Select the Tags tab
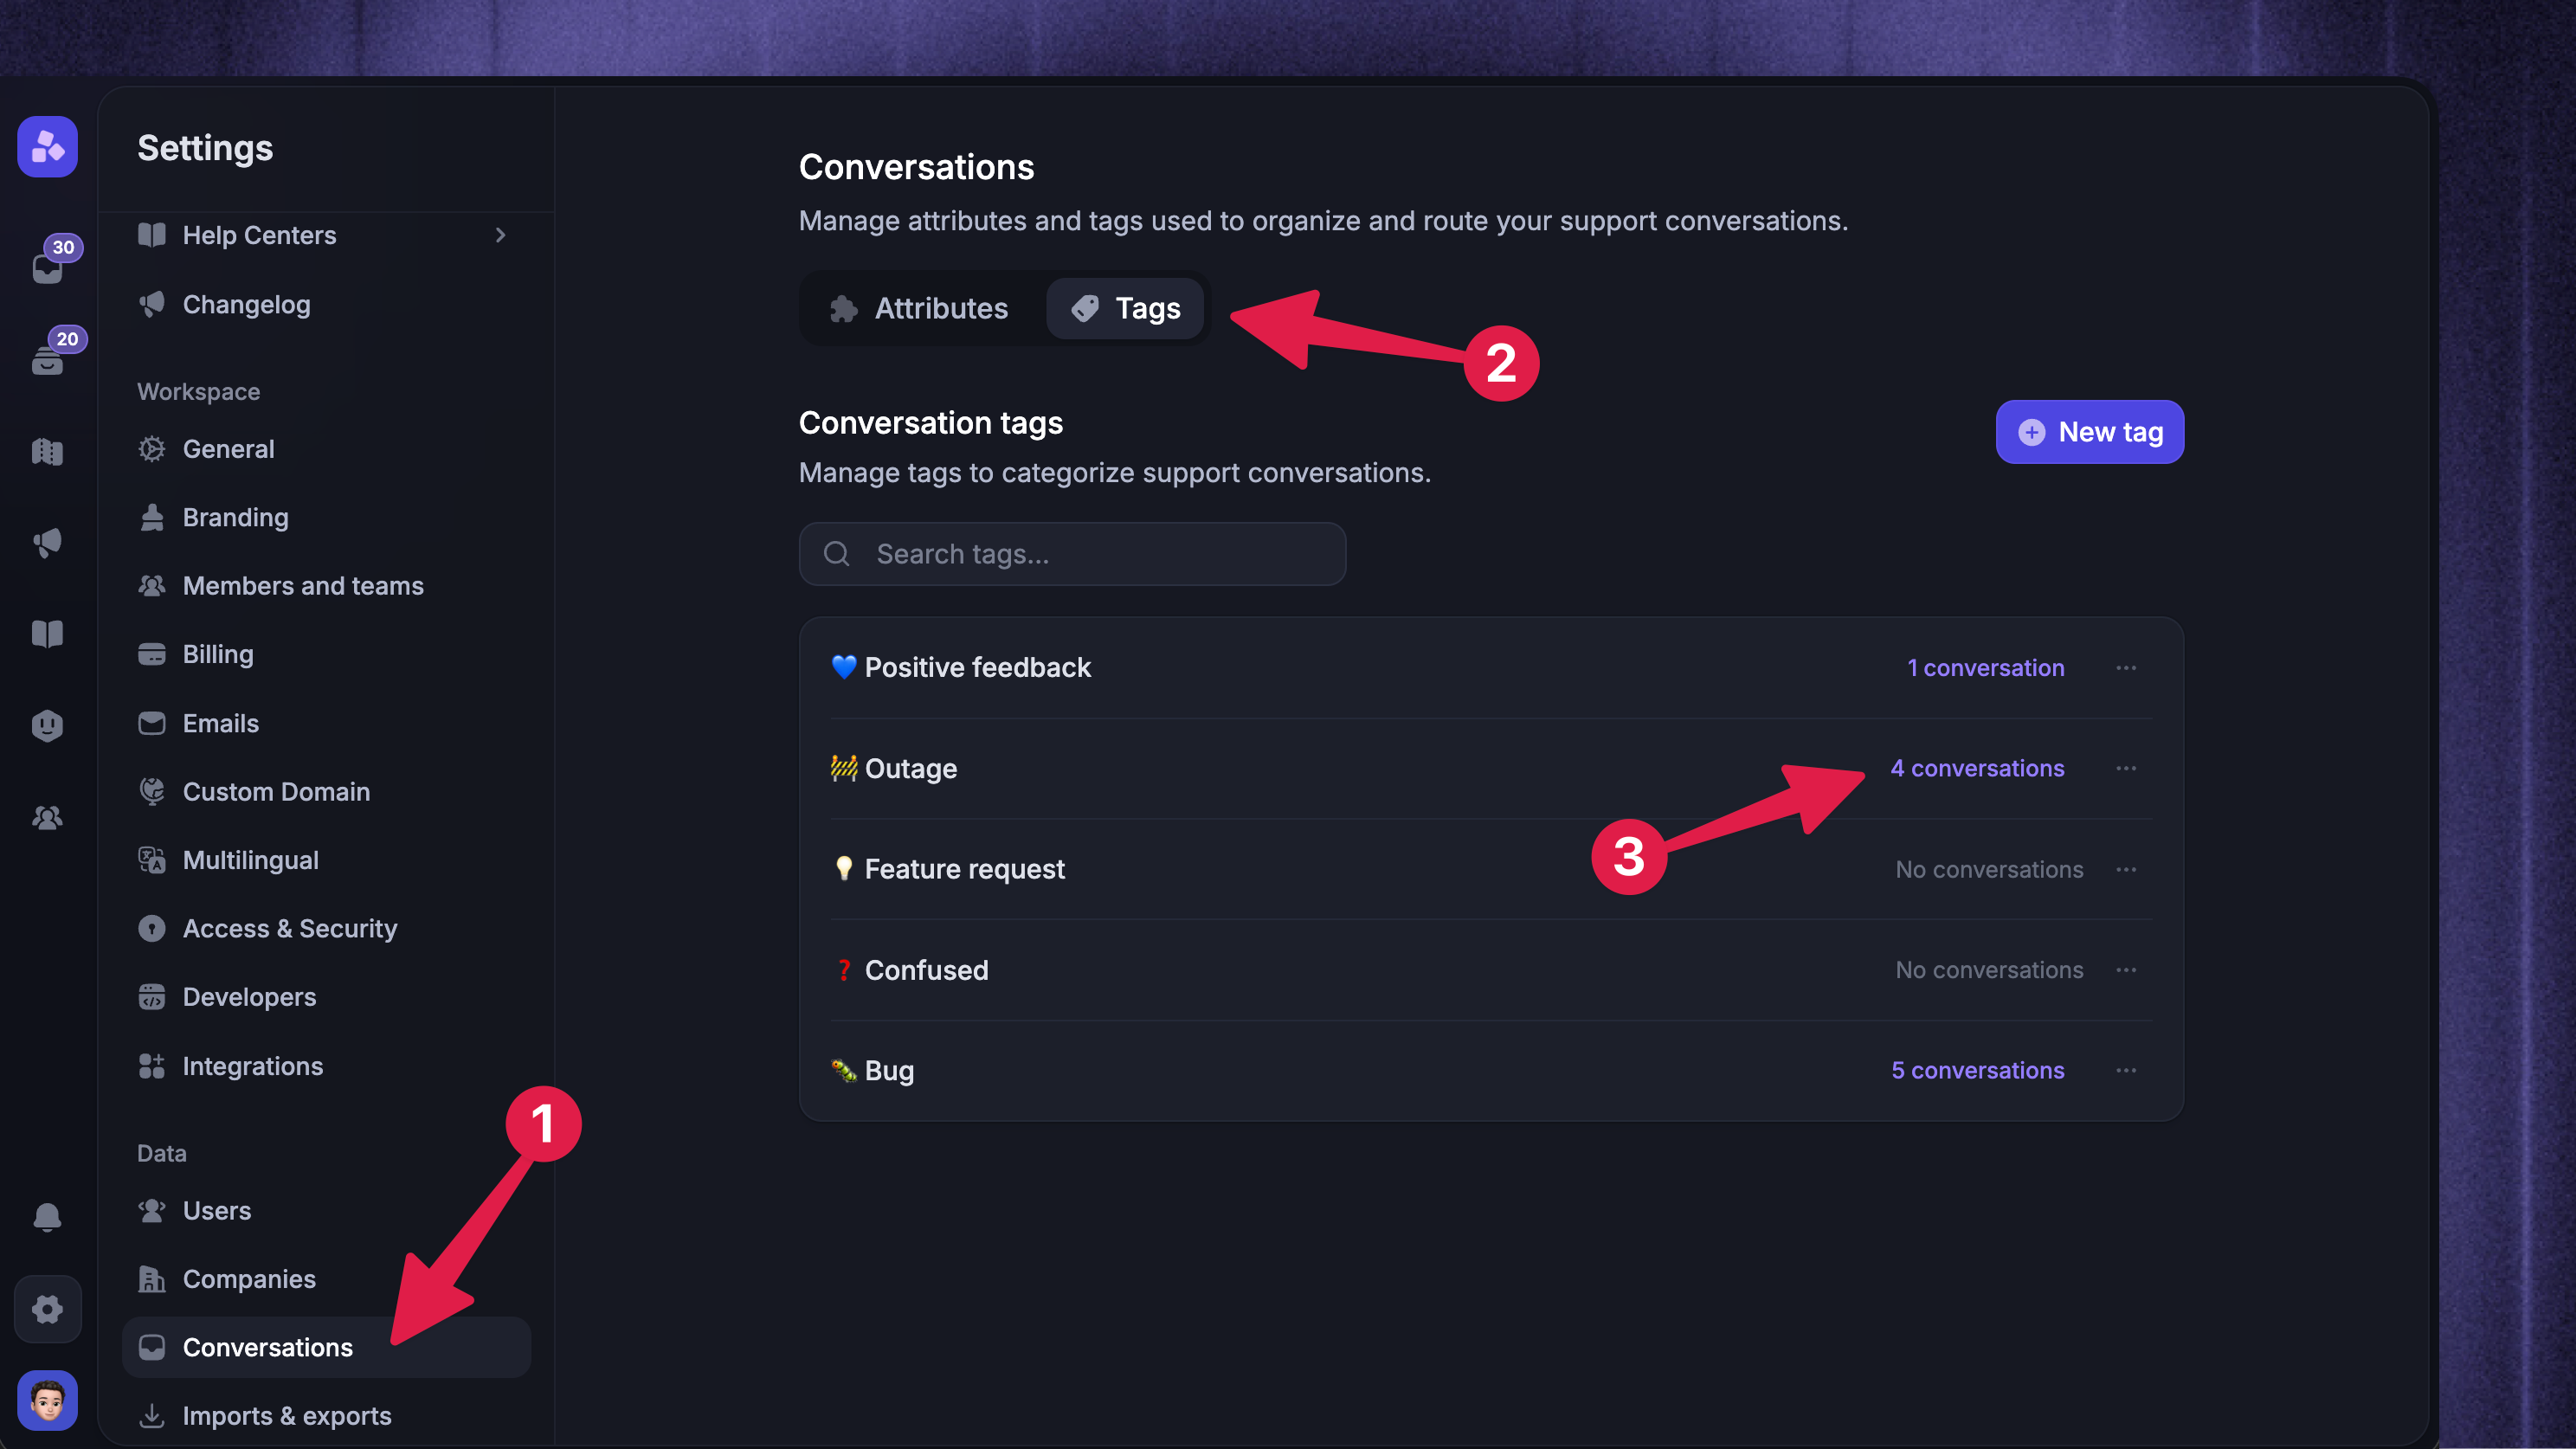 [x=1125, y=308]
